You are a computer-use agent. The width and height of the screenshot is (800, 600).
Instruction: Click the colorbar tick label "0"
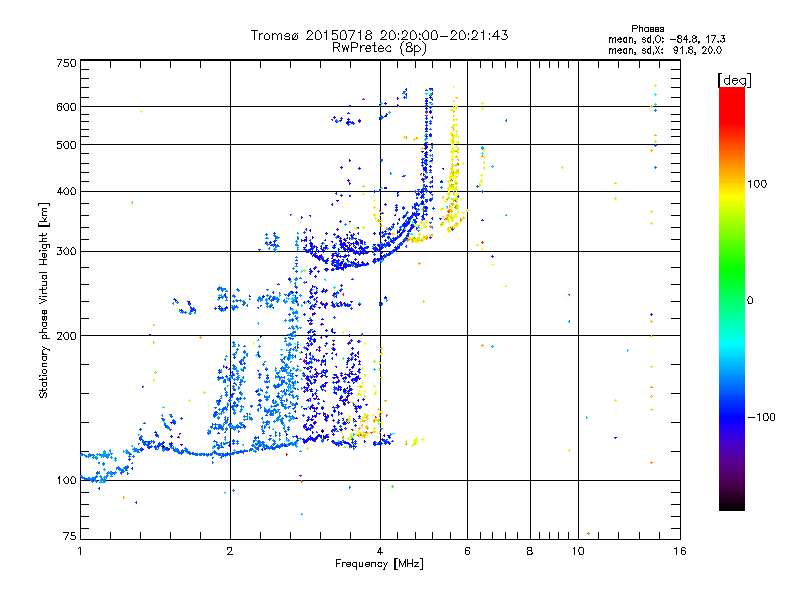pos(749,300)
